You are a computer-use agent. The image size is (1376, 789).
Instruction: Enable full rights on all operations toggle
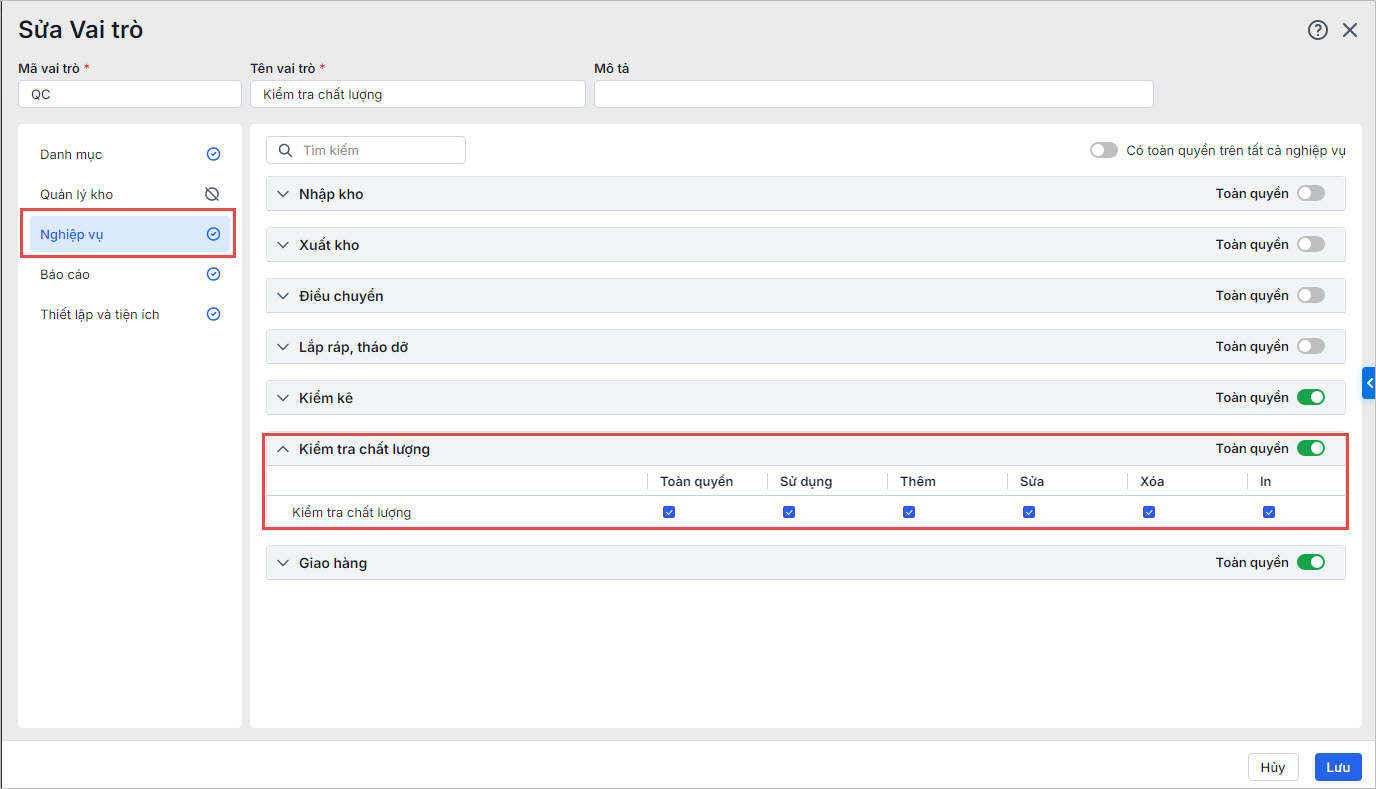(x=1104, y=150)
